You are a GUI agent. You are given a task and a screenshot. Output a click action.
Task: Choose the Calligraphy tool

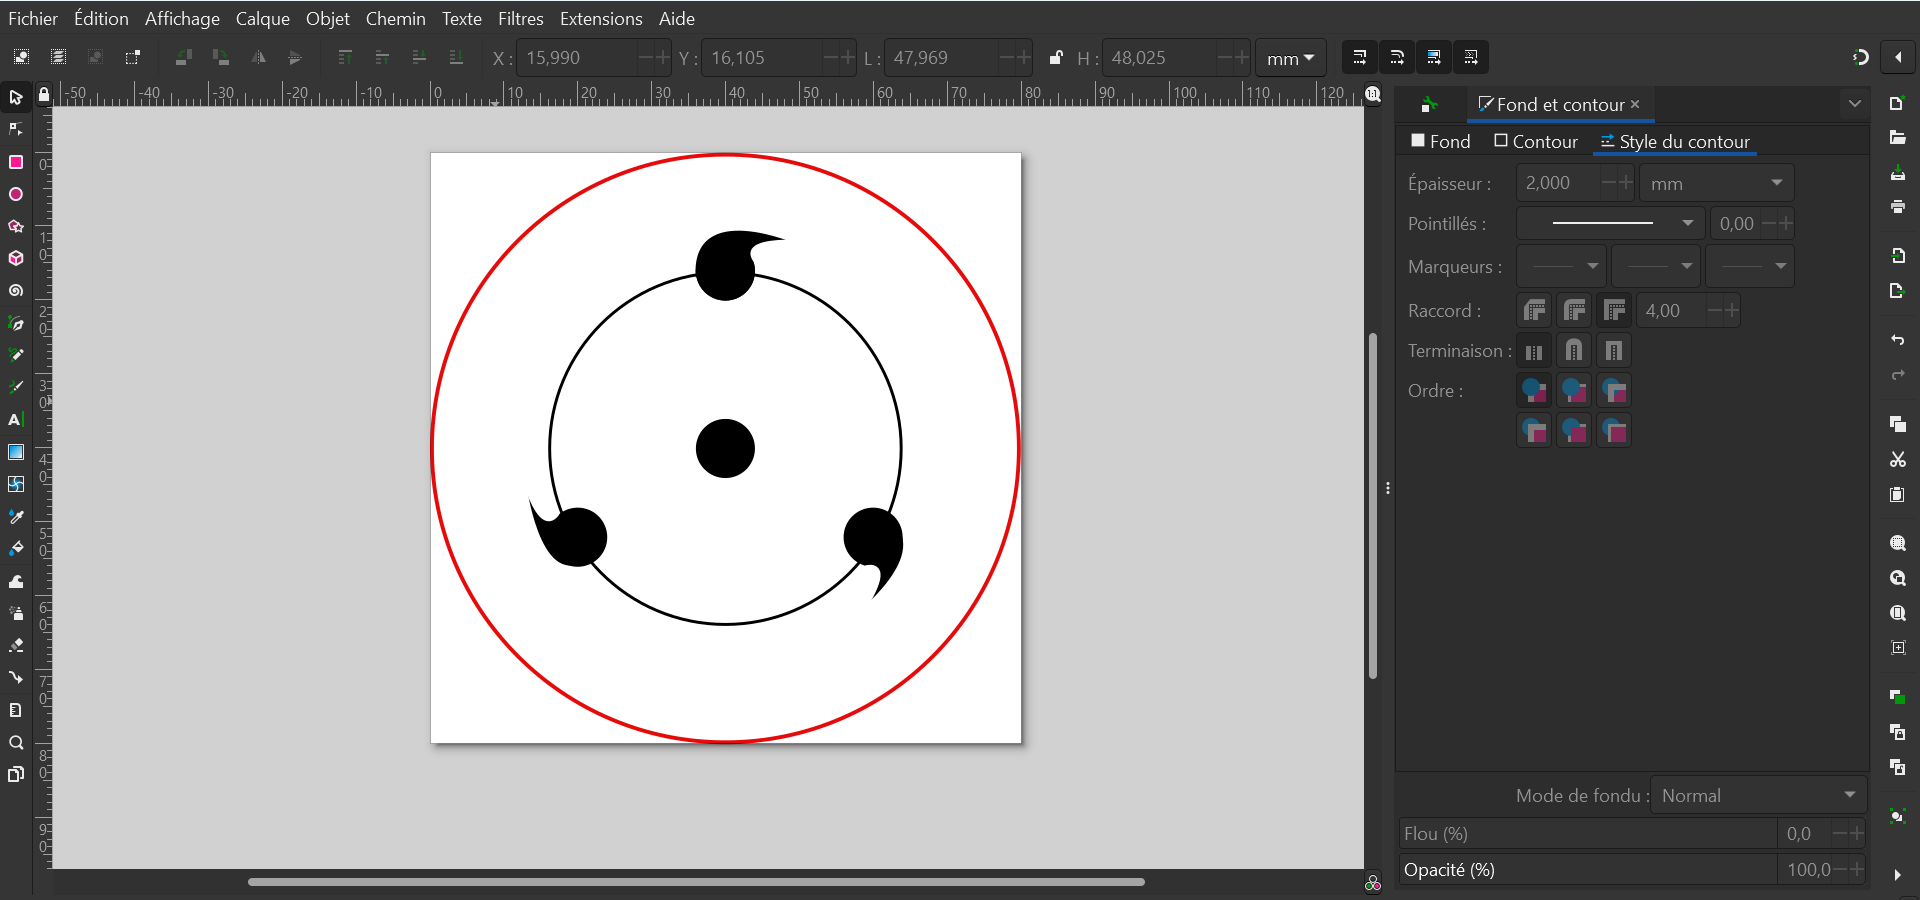pos(16,387)
